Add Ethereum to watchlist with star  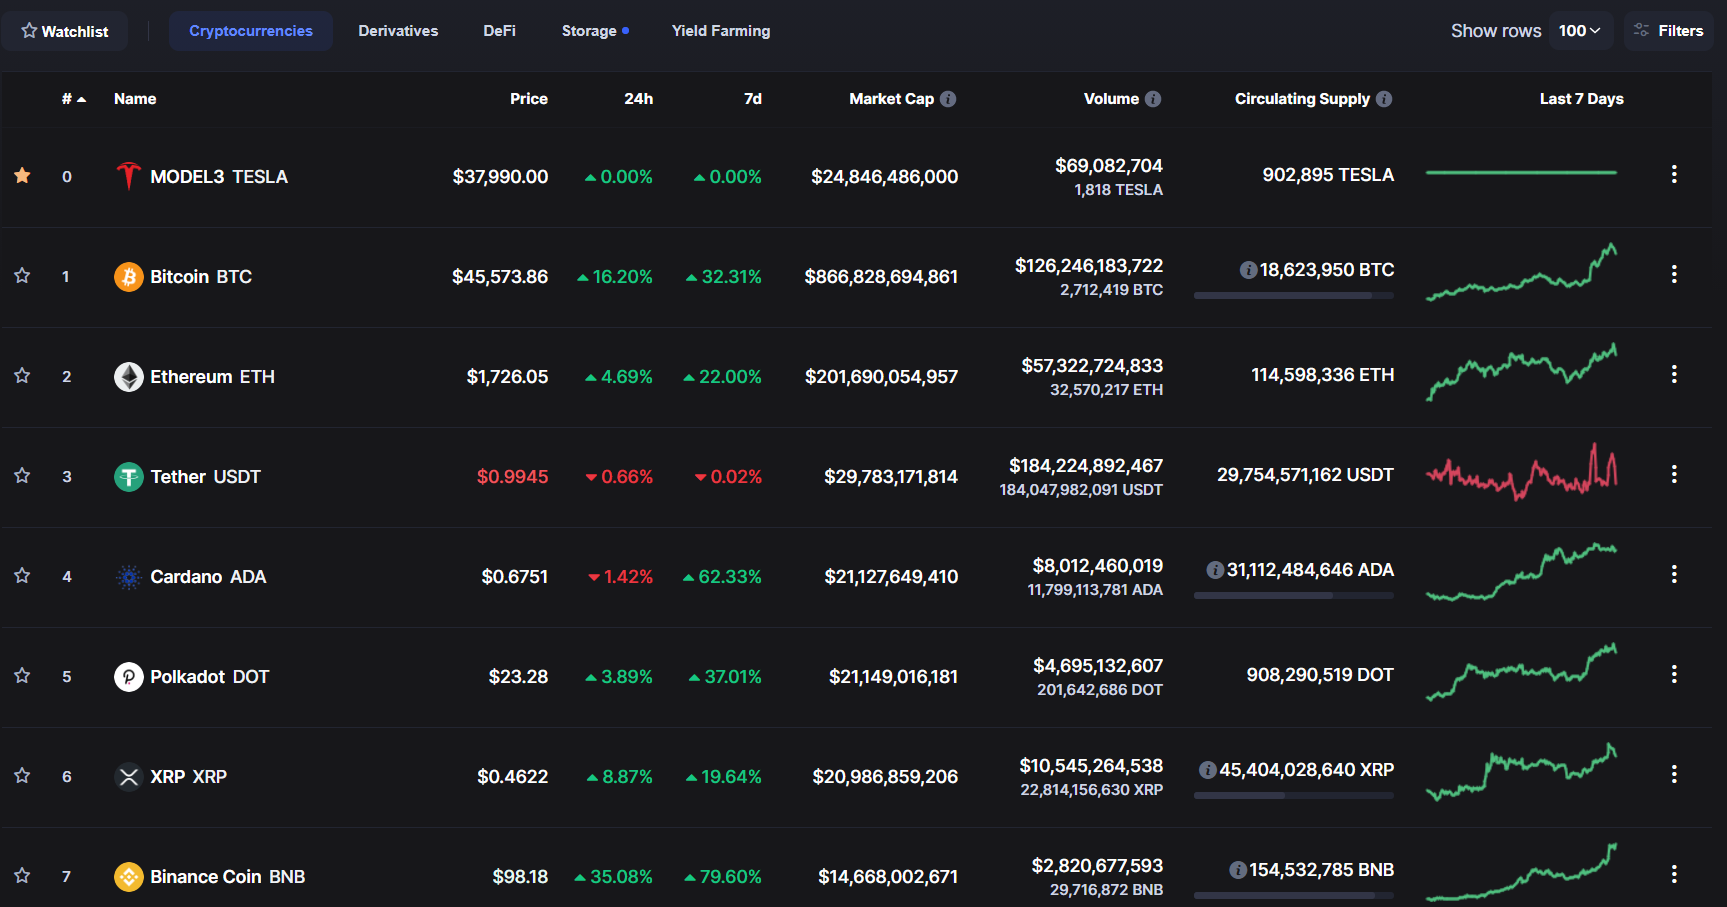[x=22, y=375]
